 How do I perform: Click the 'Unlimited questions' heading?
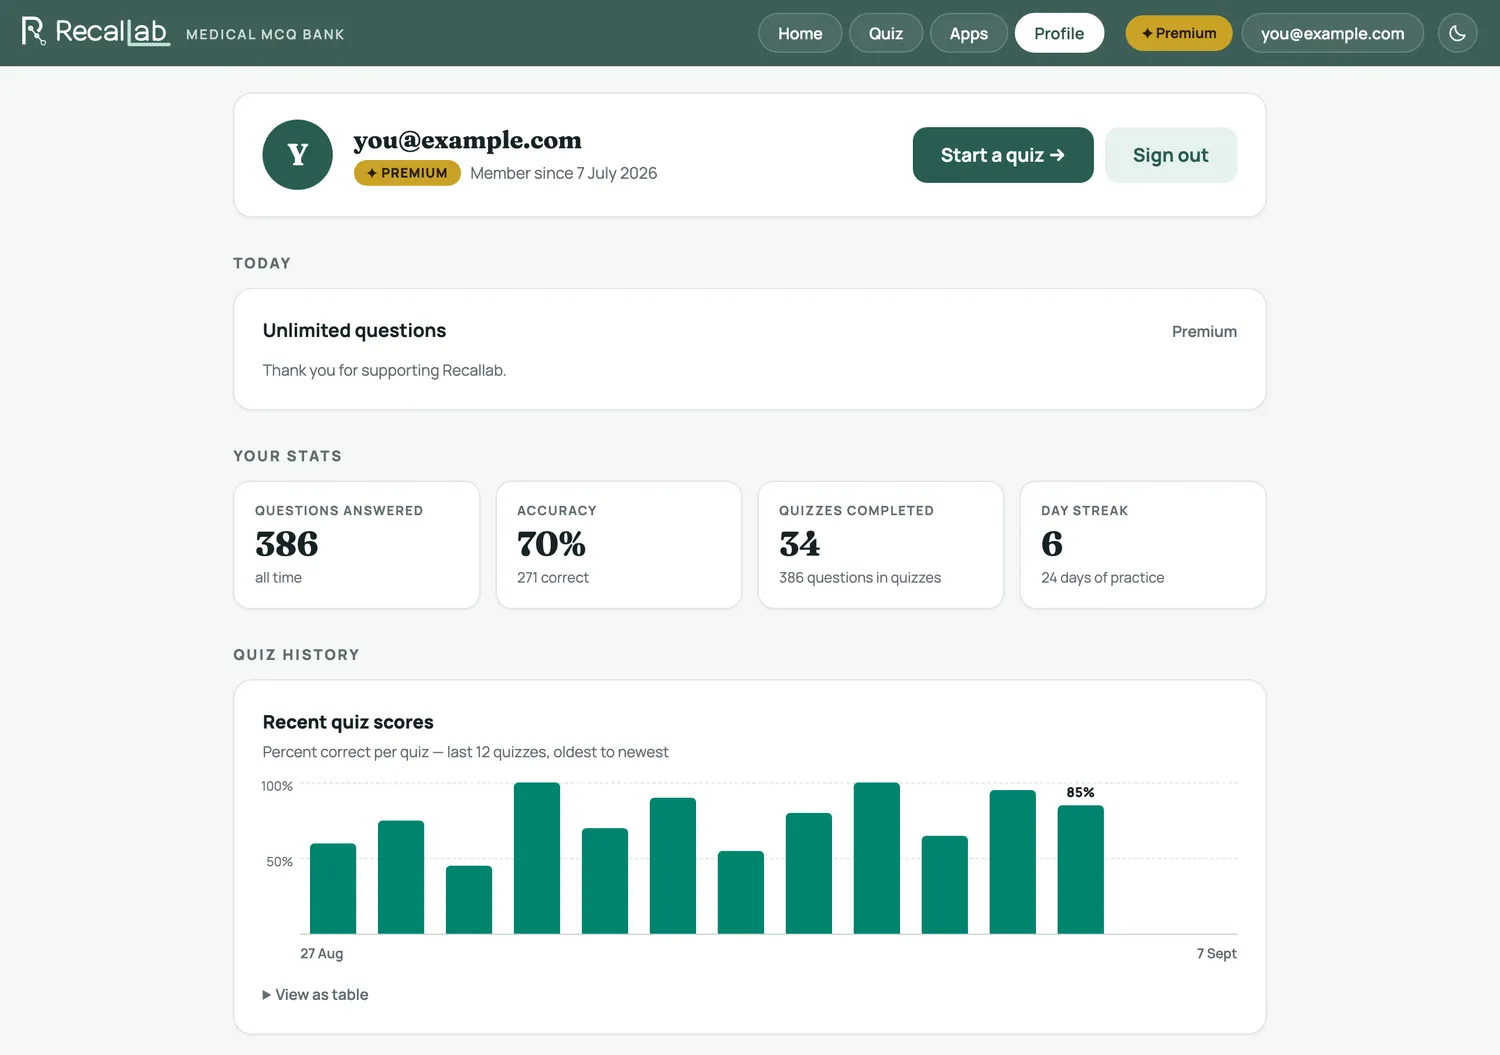[x=355, y=330]
